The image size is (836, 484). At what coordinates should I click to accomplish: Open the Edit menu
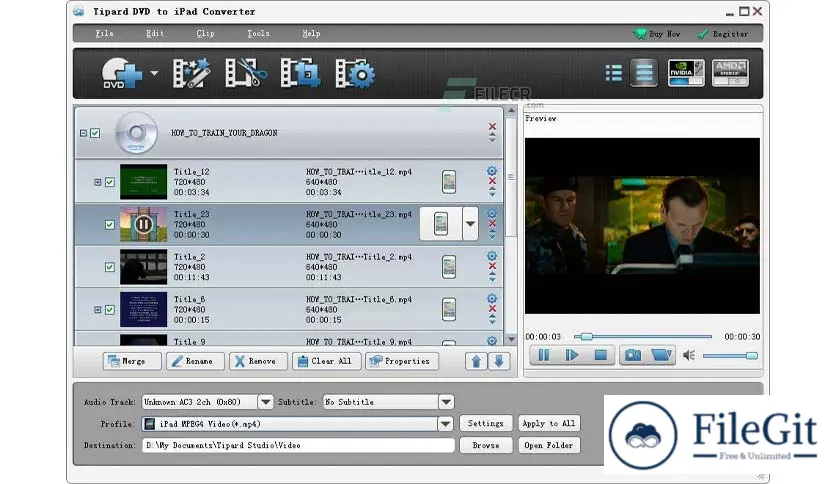click(155, 34)
